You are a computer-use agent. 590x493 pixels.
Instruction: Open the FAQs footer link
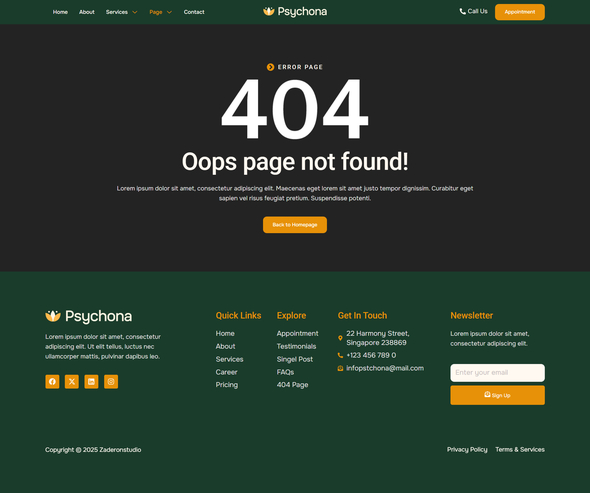[x=286, y=372]
